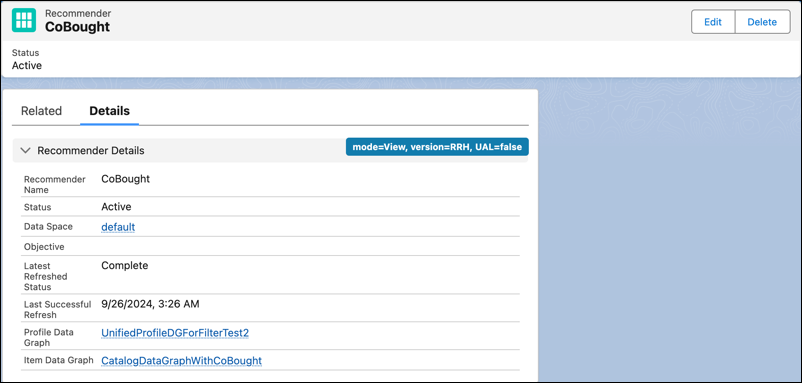Open CatalogDataGraphWithCoBought link
The width and height of the screenshot is (802, 383).
click(182, 361)
